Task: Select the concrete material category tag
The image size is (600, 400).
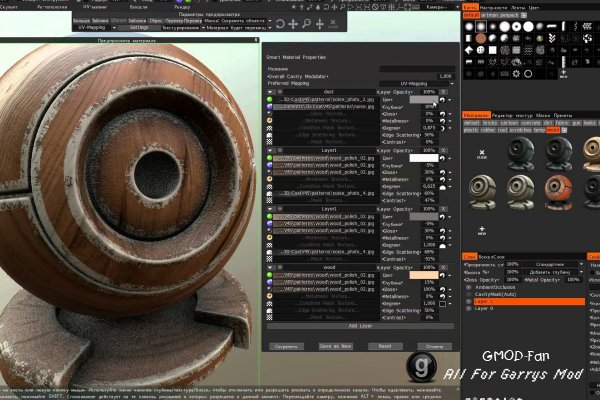Action: click(x=530, y=123)
